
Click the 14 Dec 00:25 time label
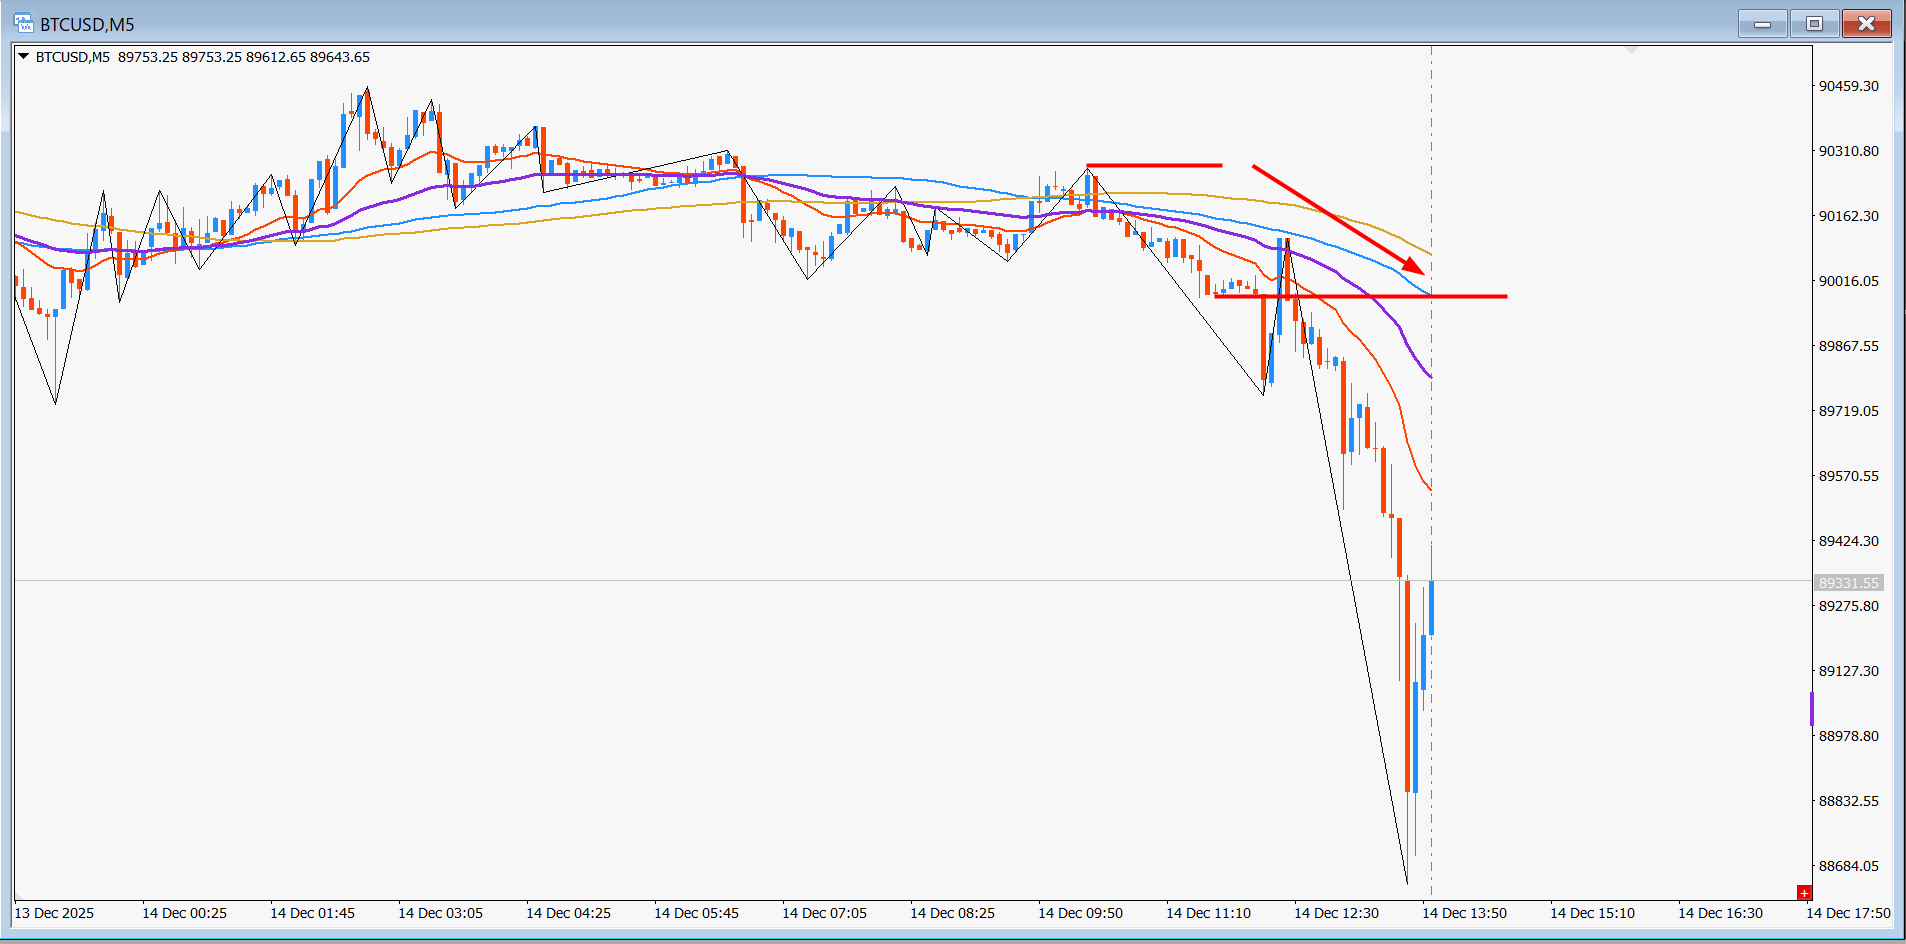click(184, 913)
